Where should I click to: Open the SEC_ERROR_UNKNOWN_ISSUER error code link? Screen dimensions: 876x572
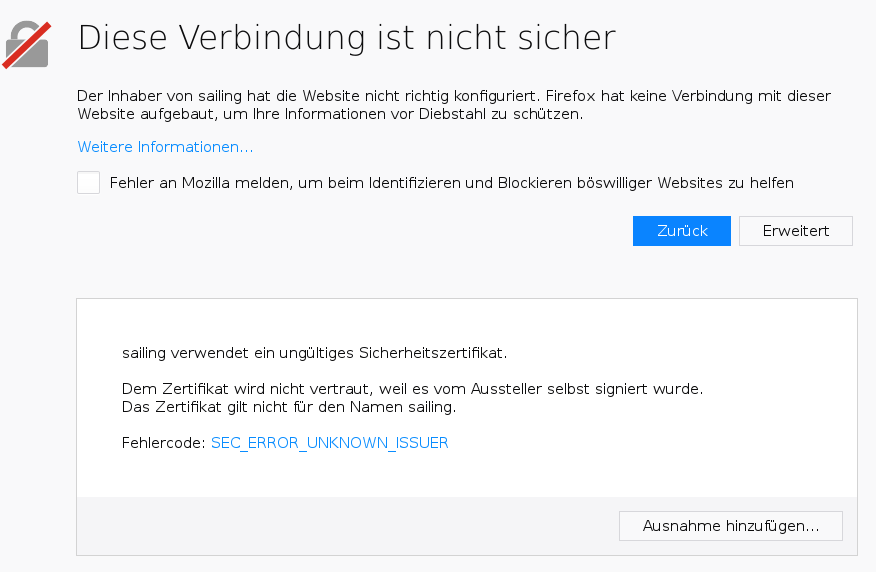(330, 443)
